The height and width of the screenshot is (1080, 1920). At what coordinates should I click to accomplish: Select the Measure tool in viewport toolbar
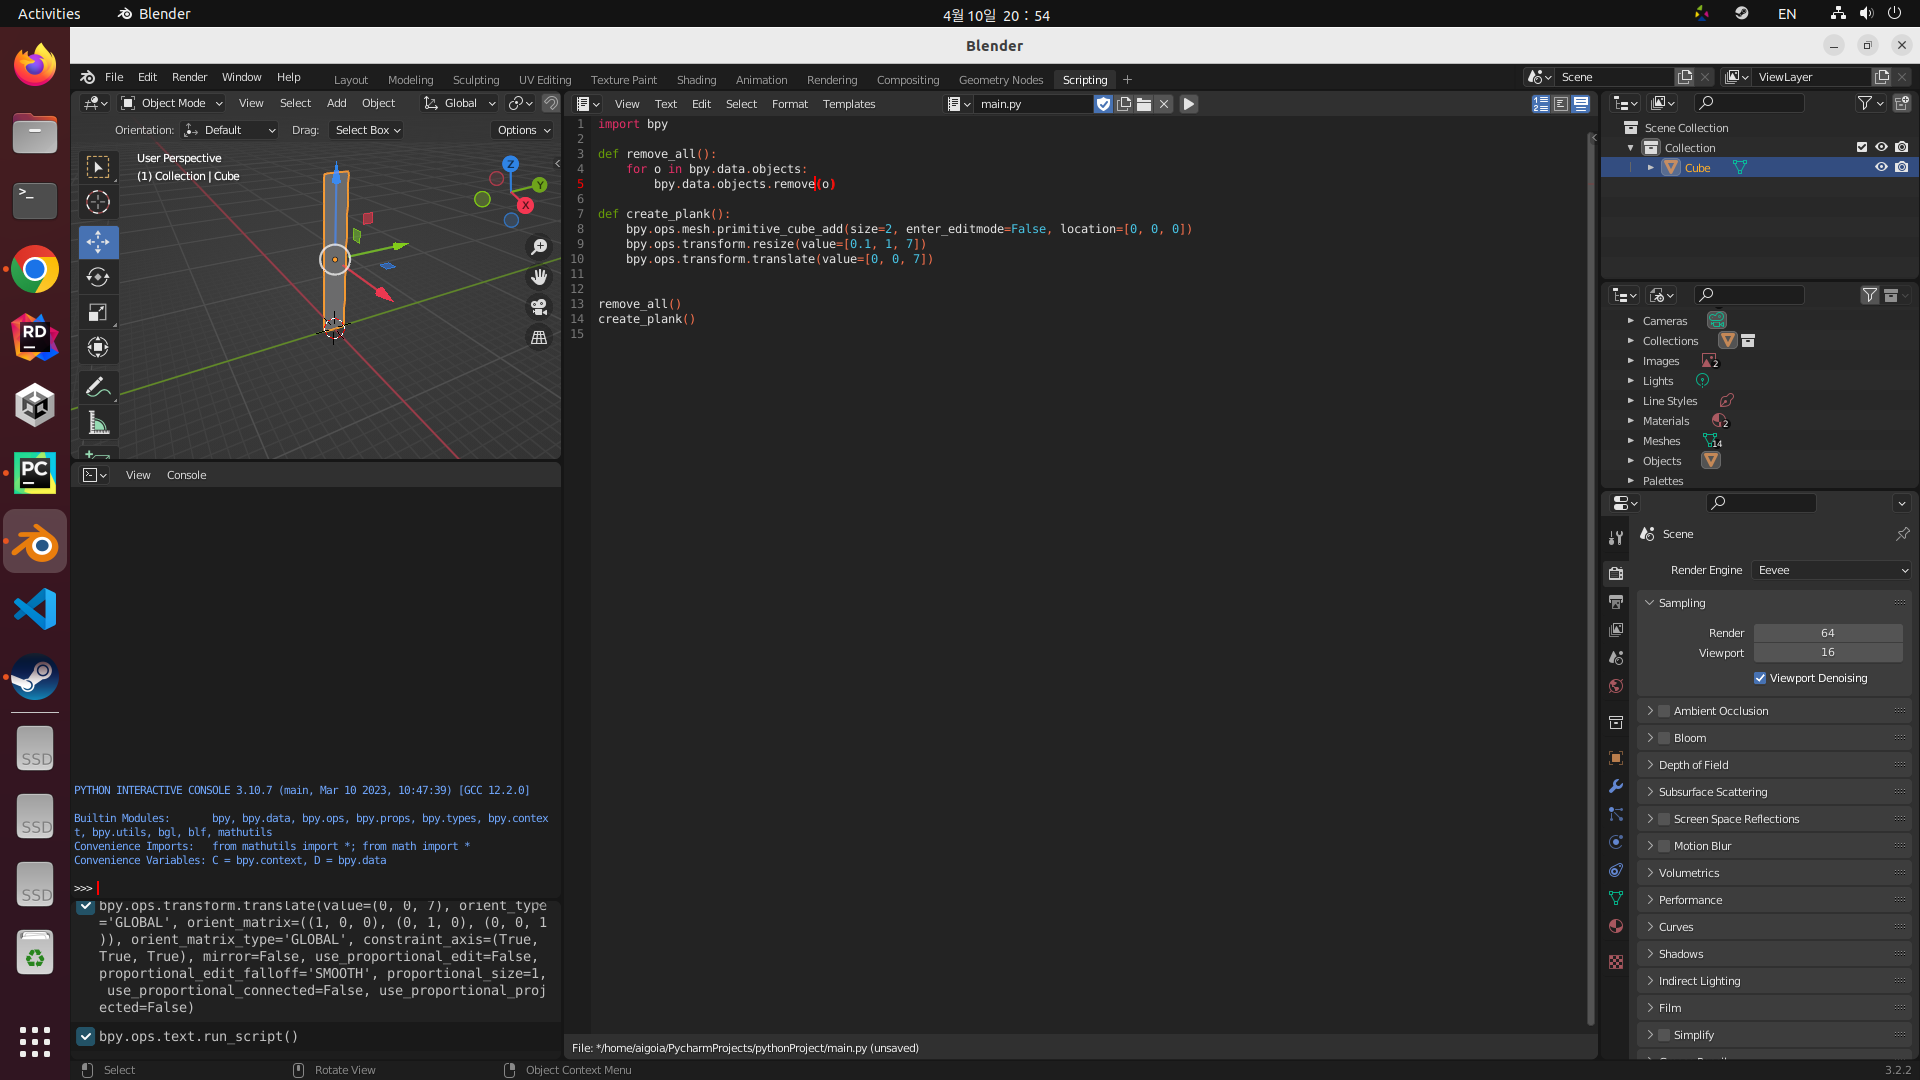click(98, 423)
